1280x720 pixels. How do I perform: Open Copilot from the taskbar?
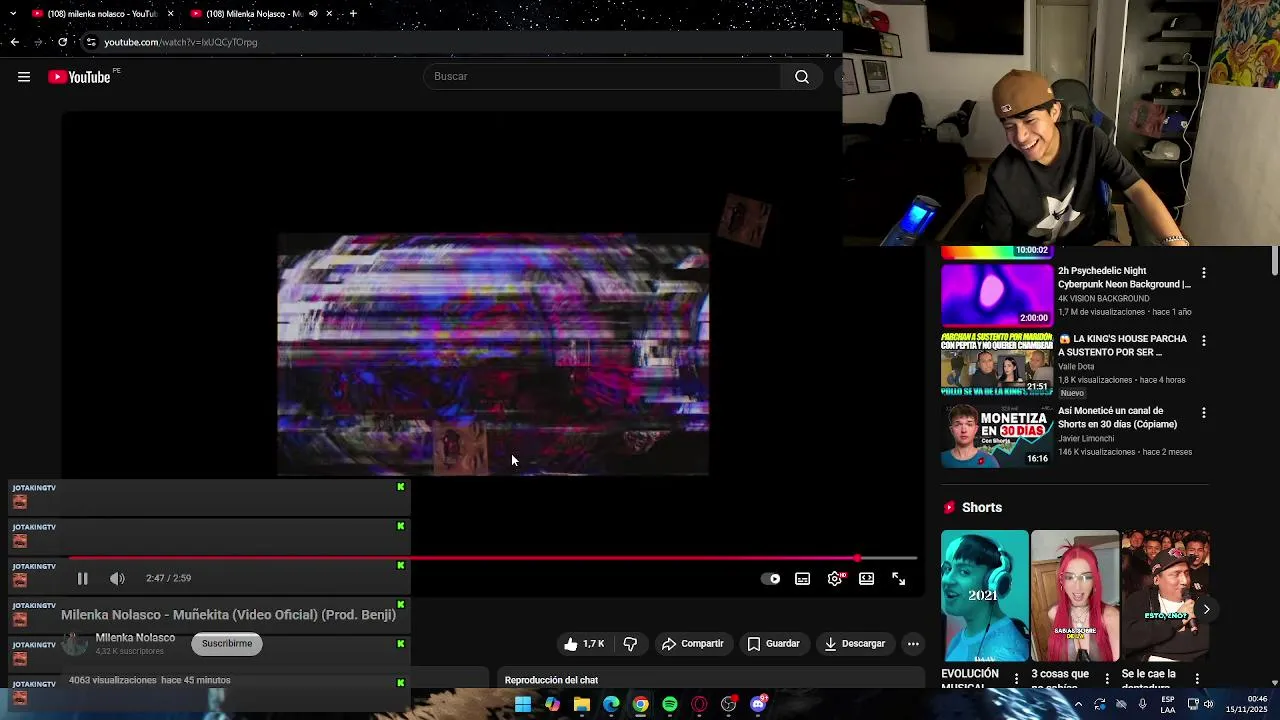pos(552,705)
